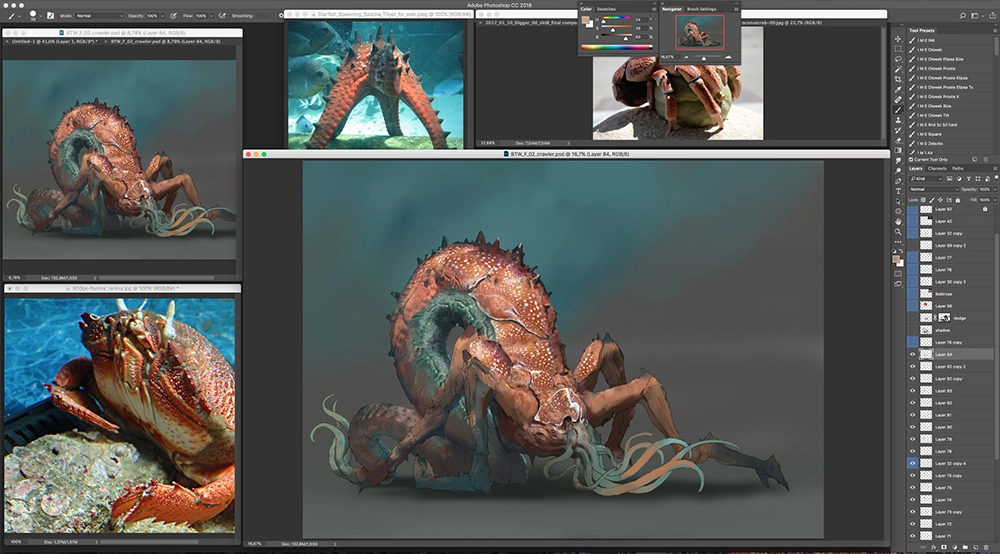Click the trash icon in Tool Presets
The width and height of the screenshot is (1000, 554).
pyautogui.click(x=986, y=159)
